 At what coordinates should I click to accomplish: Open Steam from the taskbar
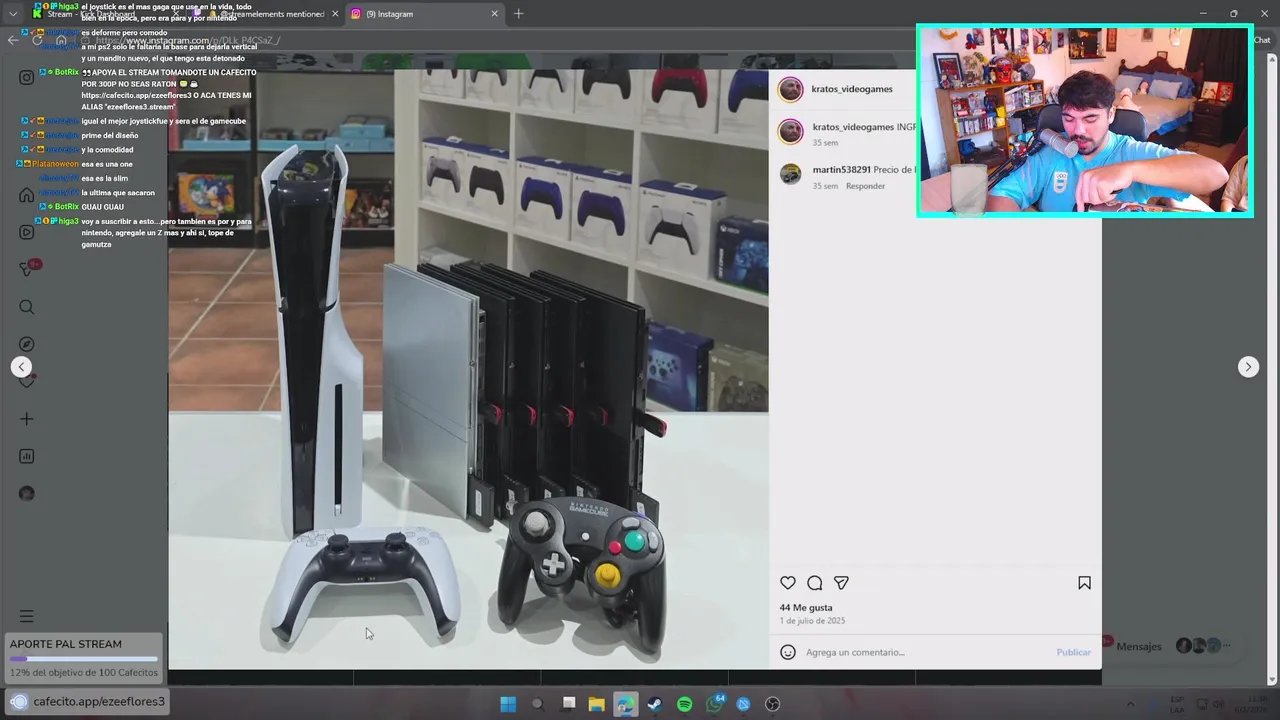click(654, 704)
